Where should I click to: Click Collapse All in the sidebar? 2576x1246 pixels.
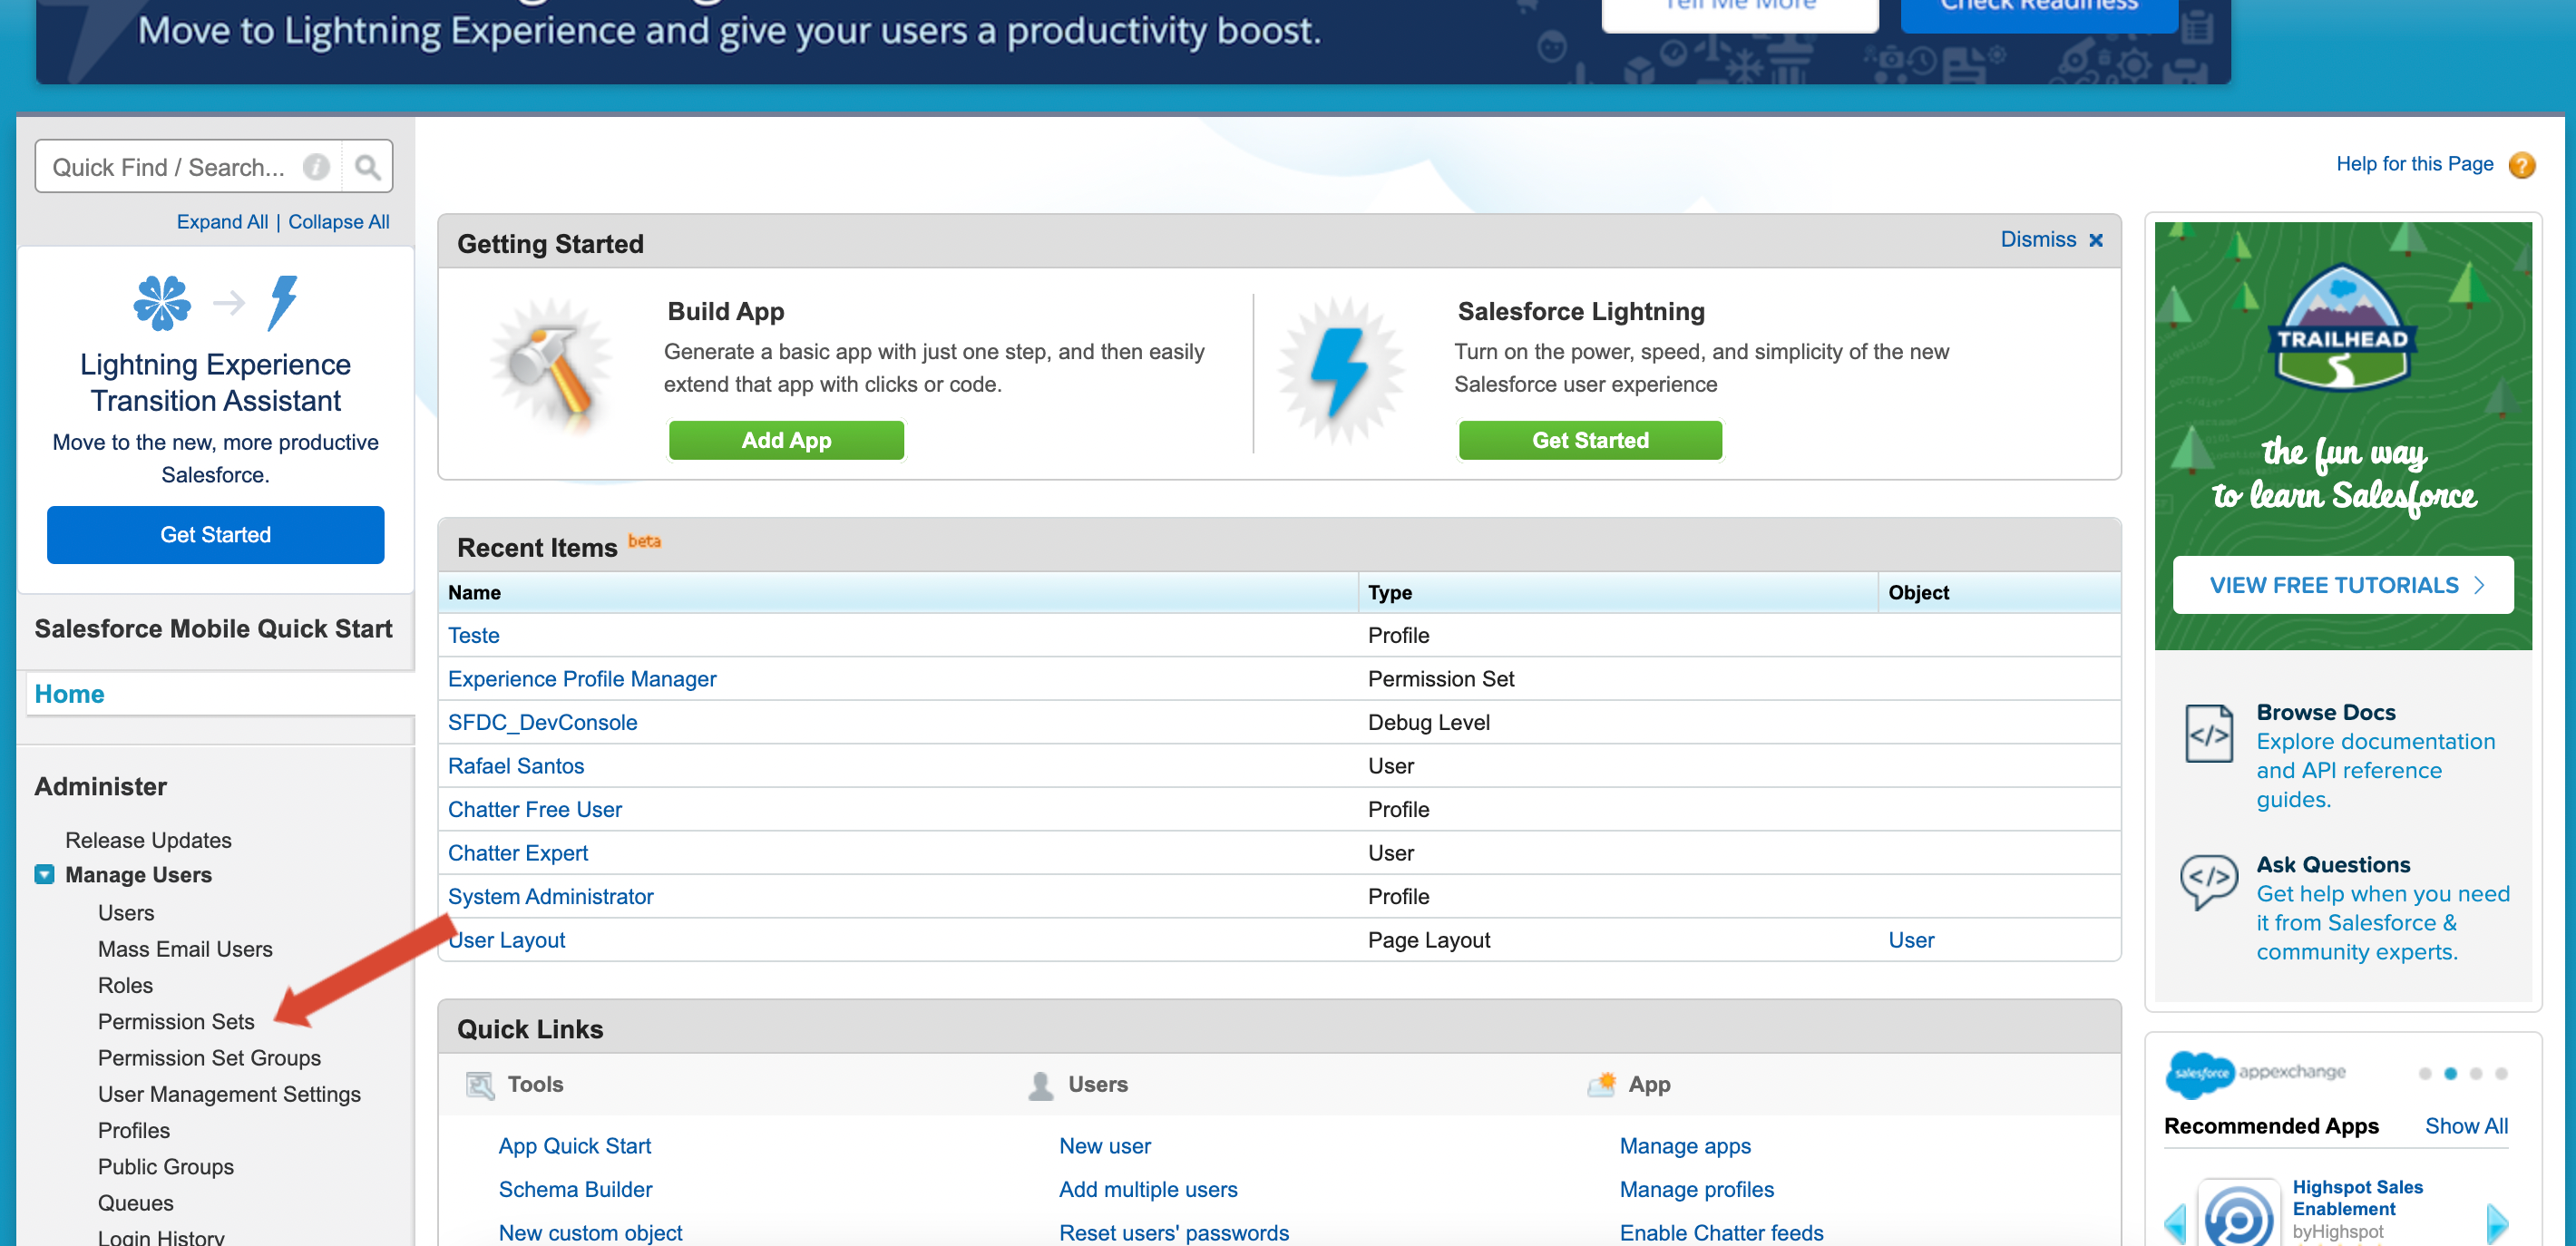338,222
